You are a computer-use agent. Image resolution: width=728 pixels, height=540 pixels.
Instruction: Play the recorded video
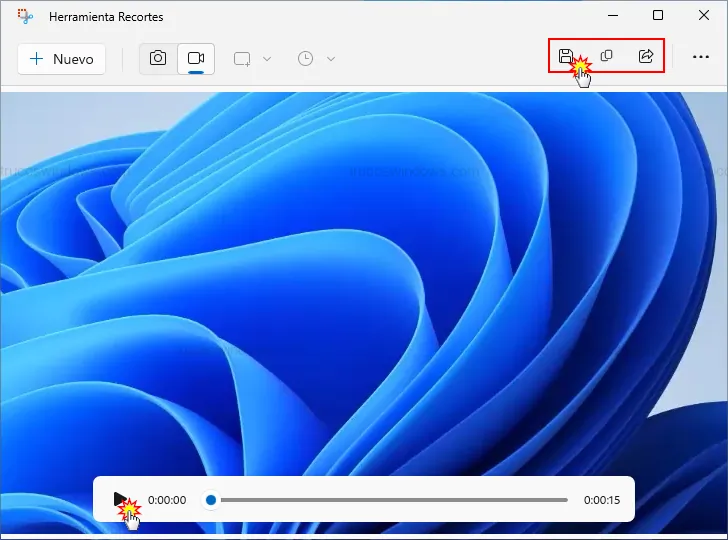coord(120,499)
